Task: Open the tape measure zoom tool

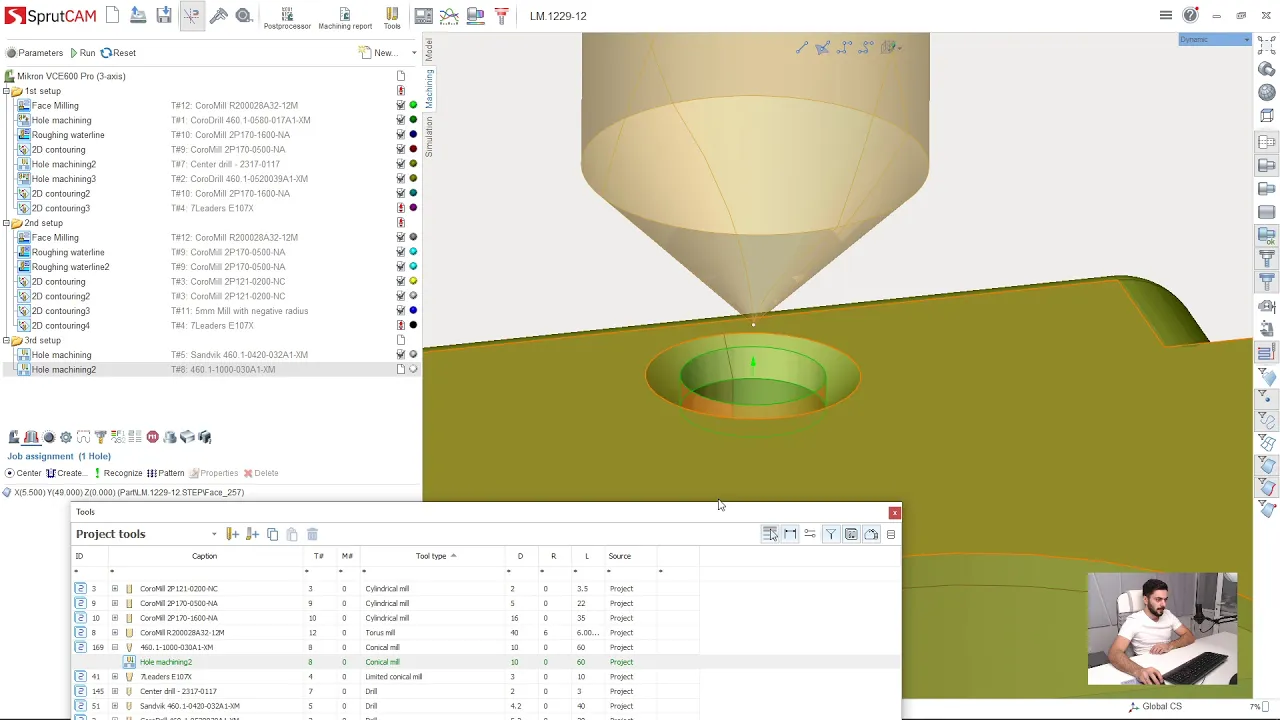Action: click(243, 16)
